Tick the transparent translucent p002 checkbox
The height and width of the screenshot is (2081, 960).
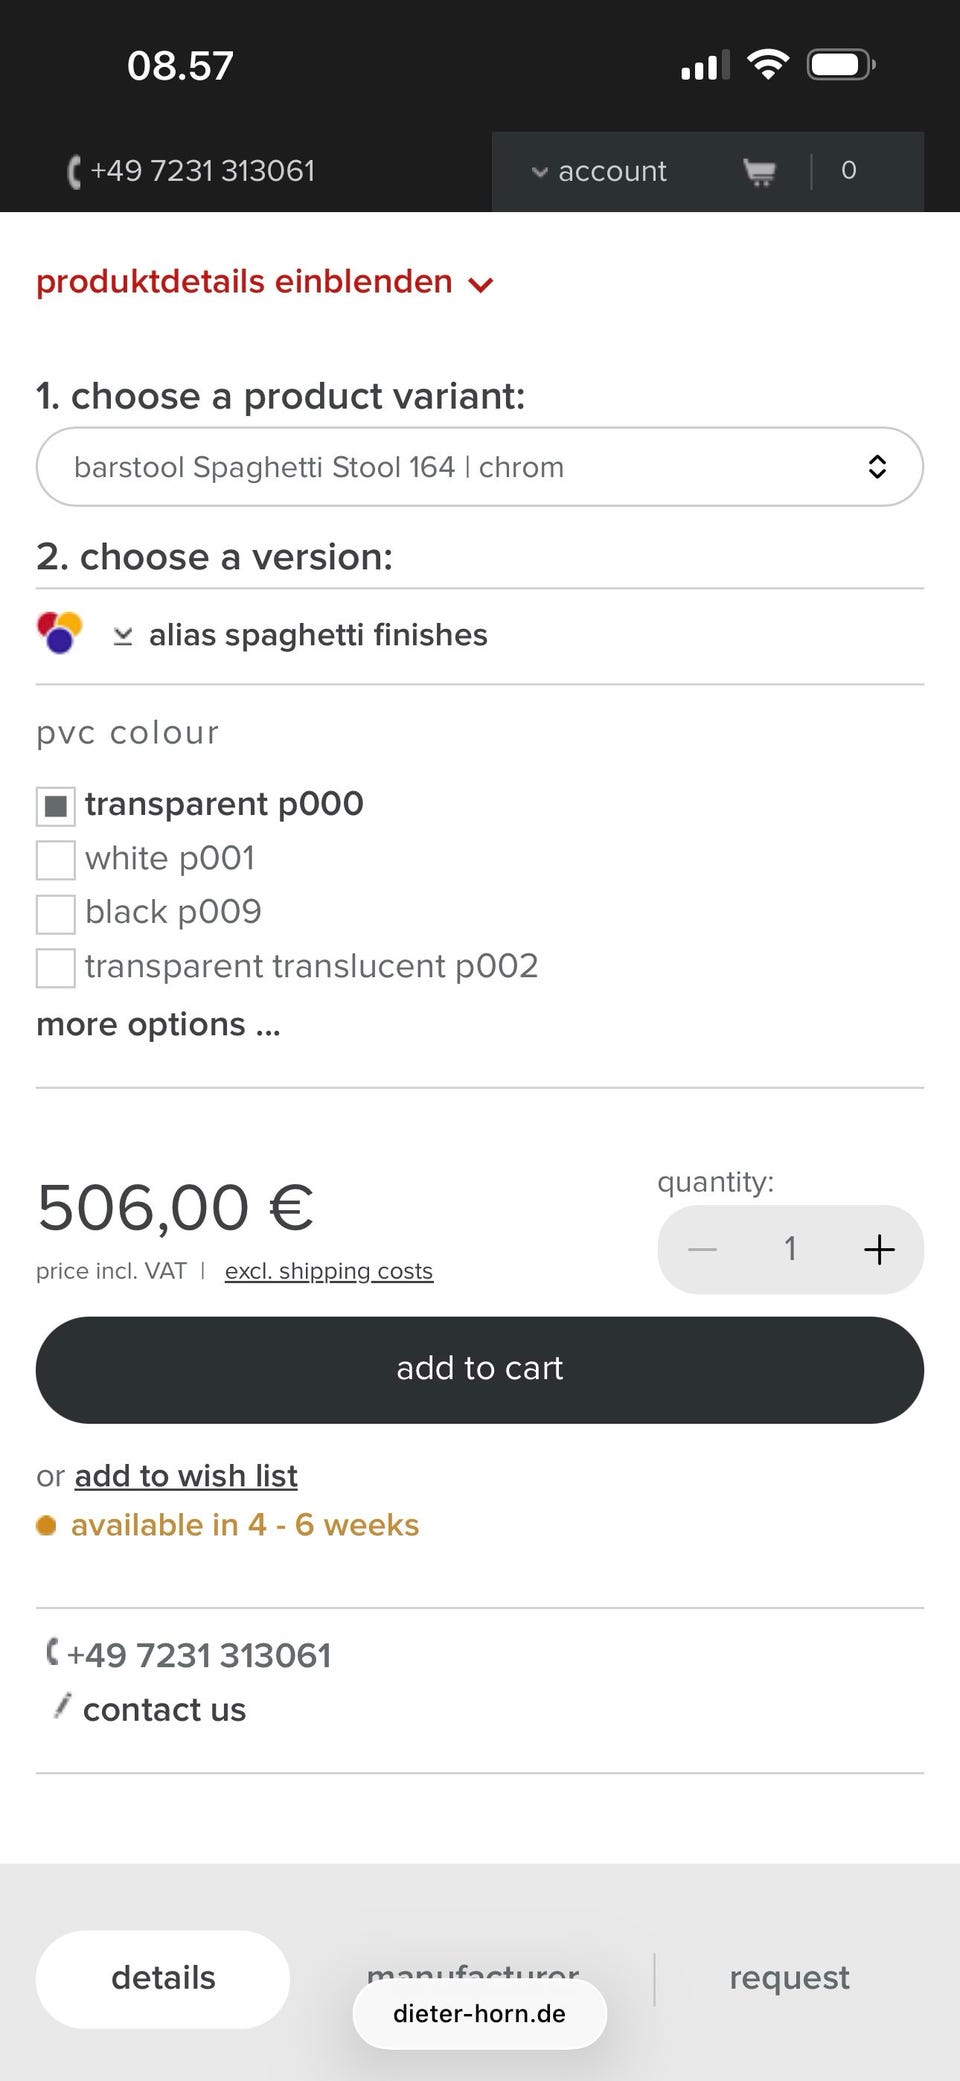[x=56, y=967]
